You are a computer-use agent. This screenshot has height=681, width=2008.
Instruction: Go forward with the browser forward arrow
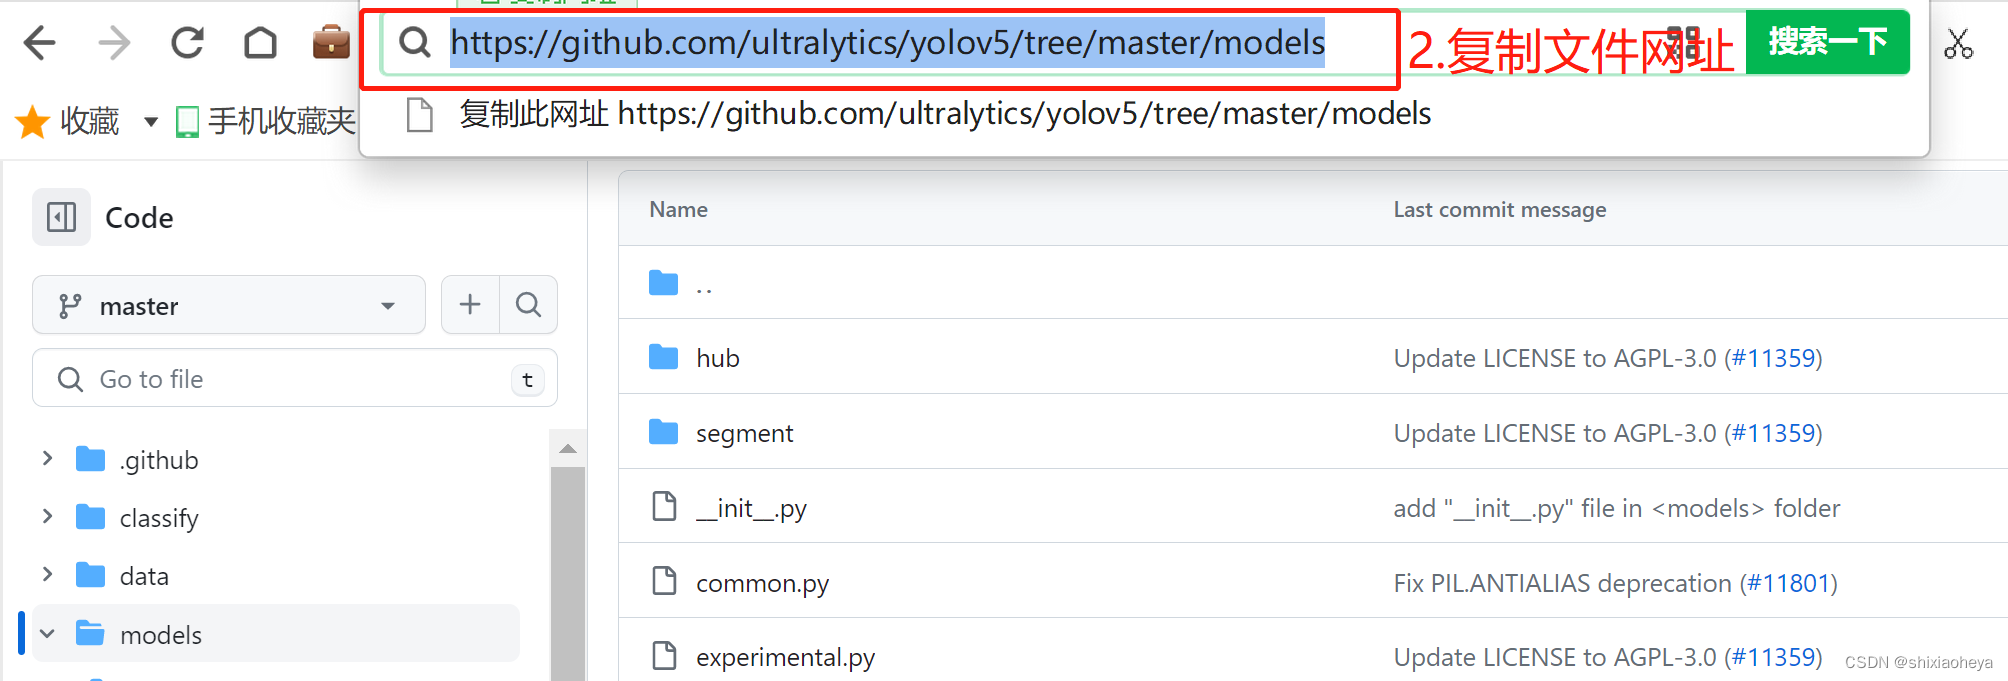(114, 43)
